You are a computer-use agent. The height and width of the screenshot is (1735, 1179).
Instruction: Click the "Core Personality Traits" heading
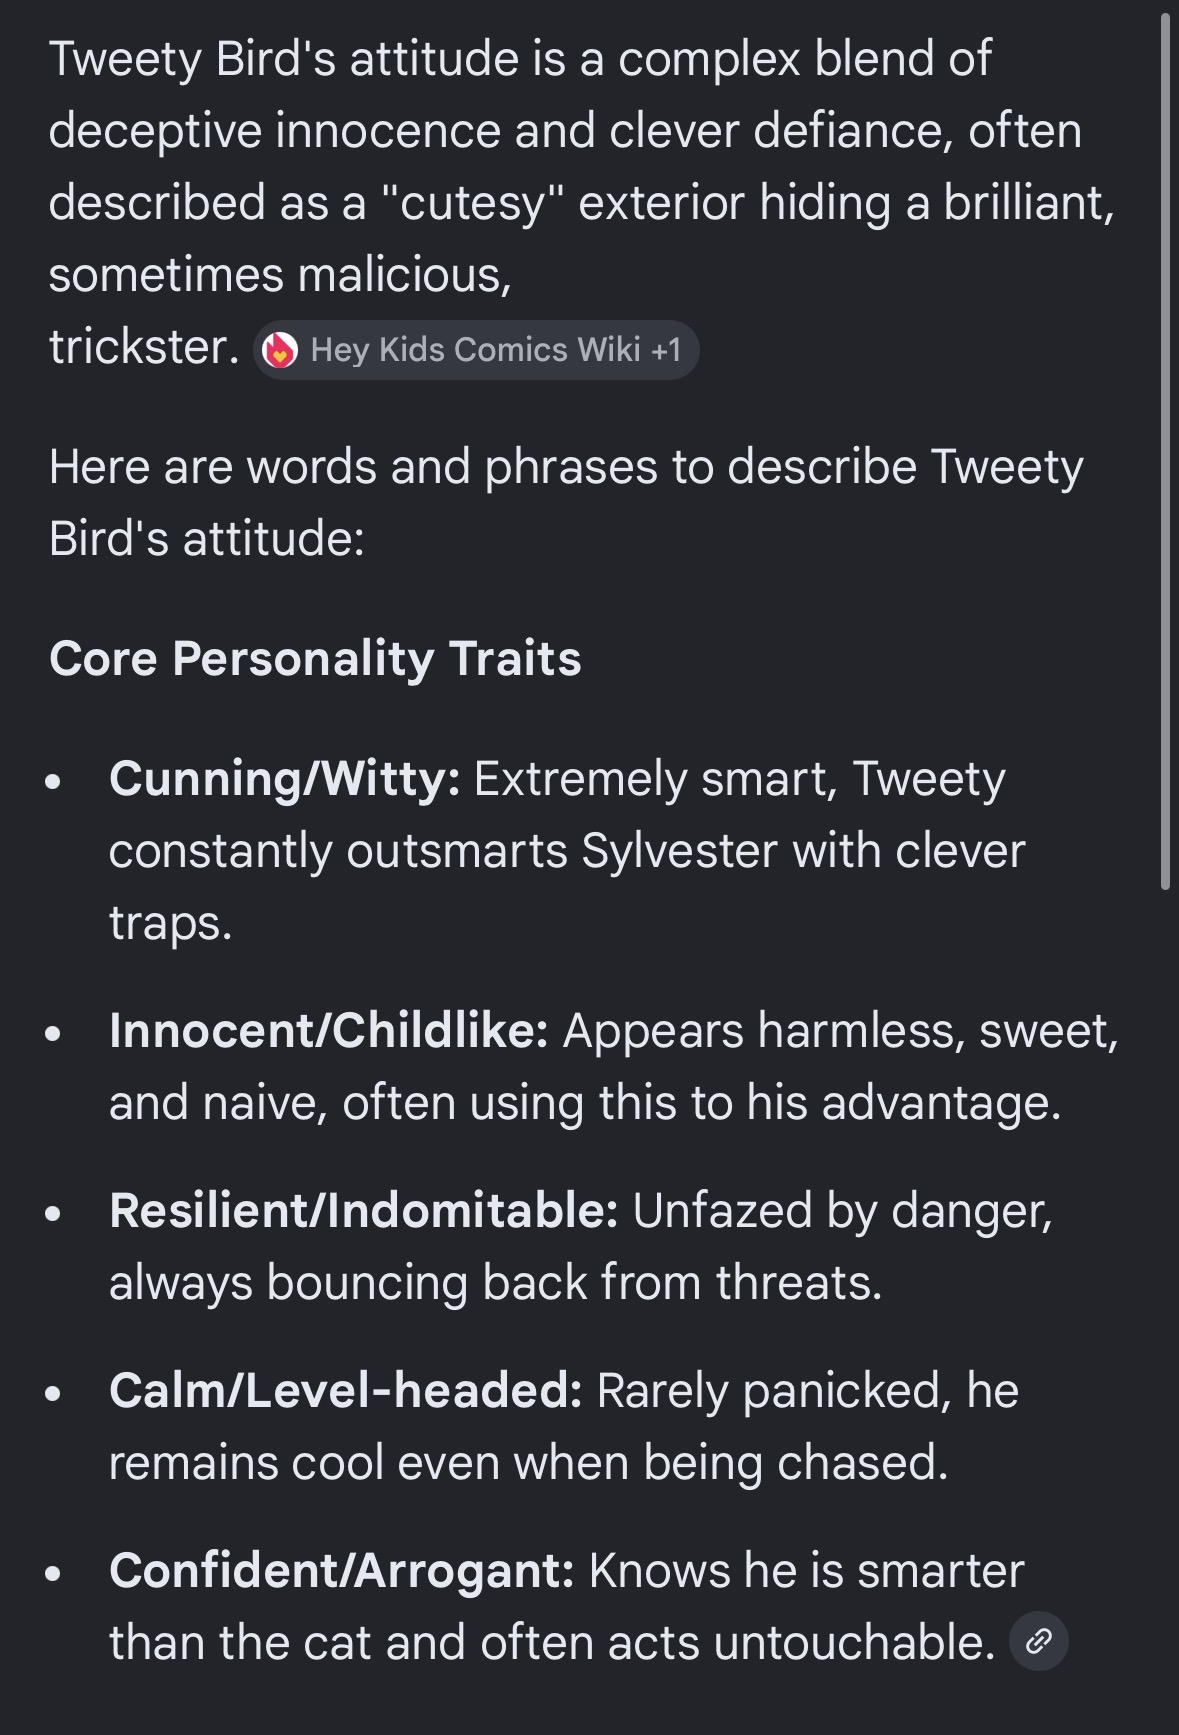click(x=315, y=659)
